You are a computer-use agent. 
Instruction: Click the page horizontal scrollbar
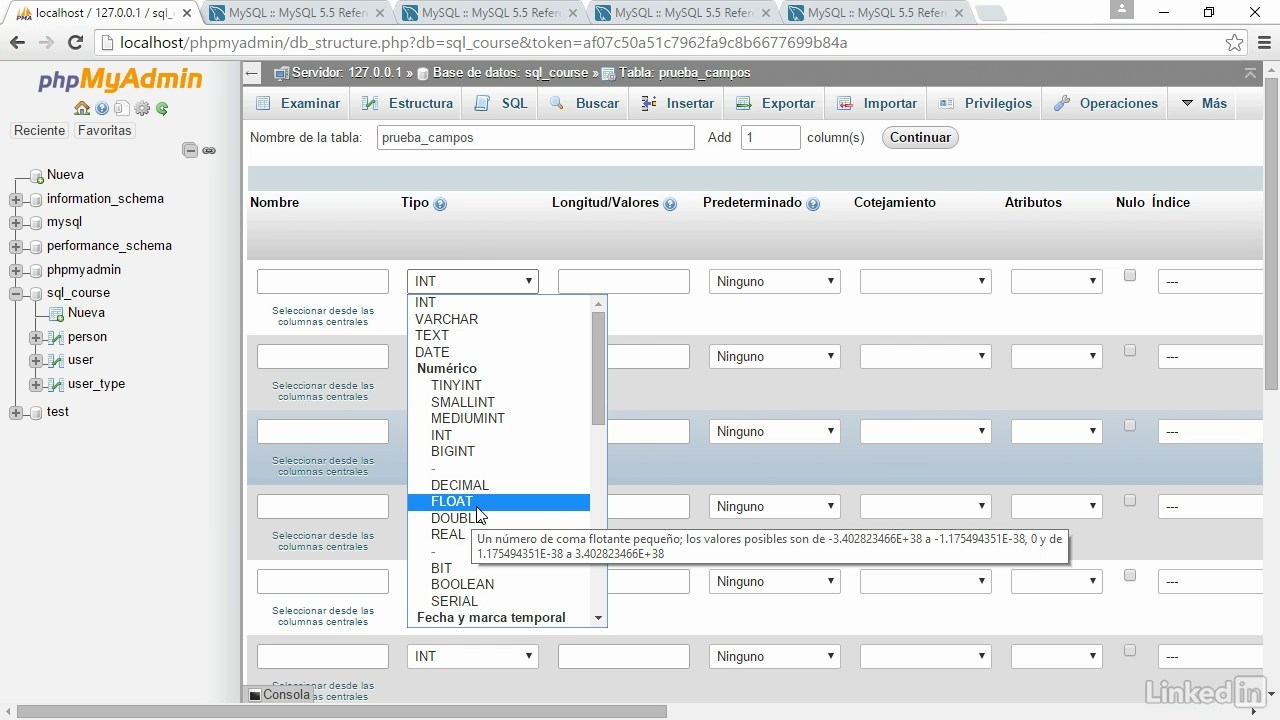coord(342,712)
